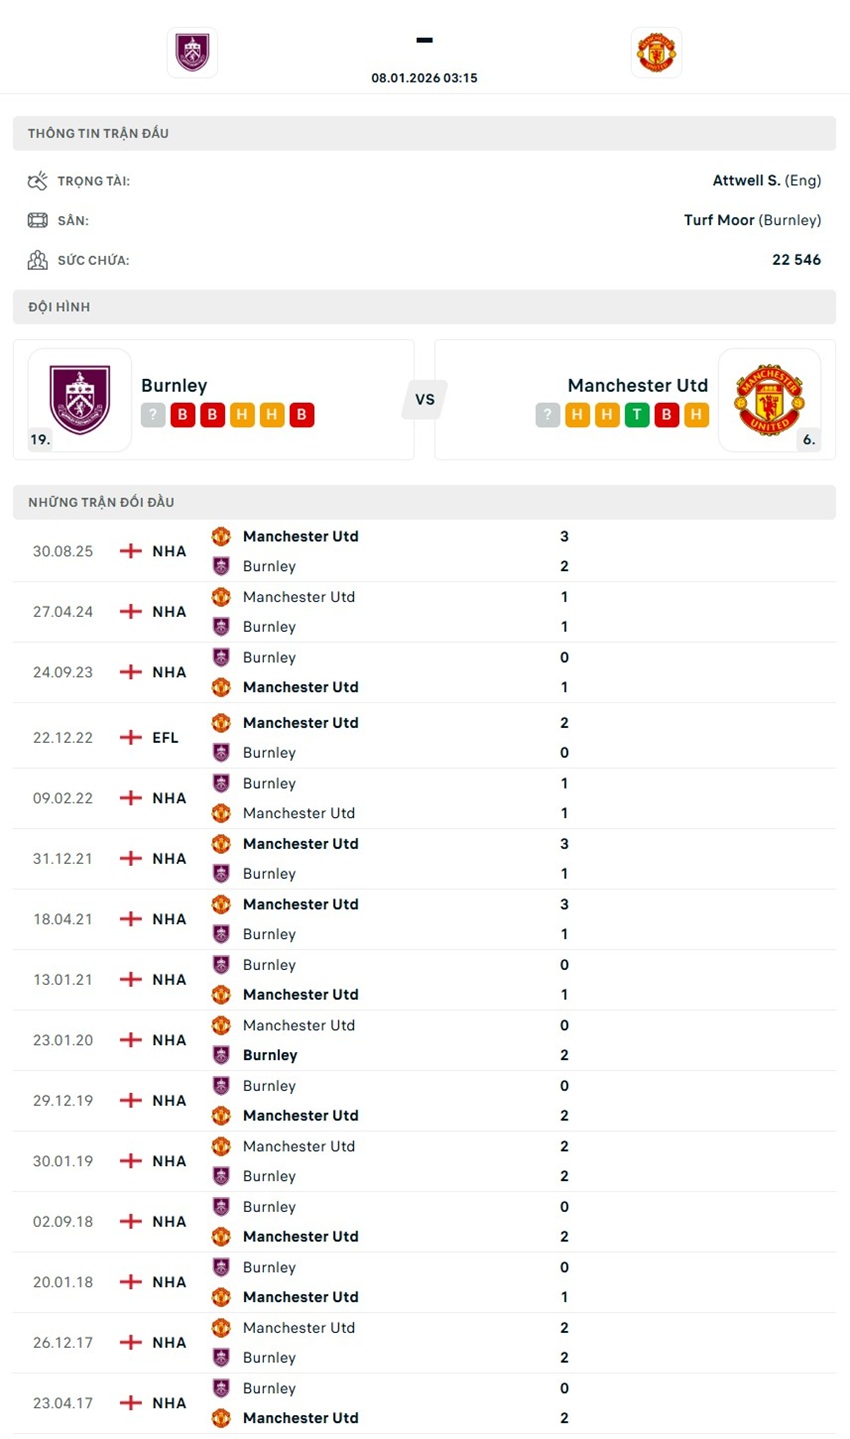
Task: Click the Manchester Utd crest at top
Action: click(x=657, y=52)
